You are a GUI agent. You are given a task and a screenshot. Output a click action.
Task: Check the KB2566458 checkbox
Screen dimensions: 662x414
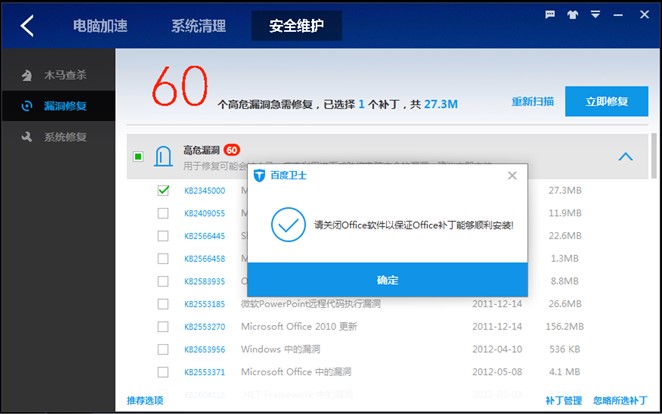tap(163, 258)
